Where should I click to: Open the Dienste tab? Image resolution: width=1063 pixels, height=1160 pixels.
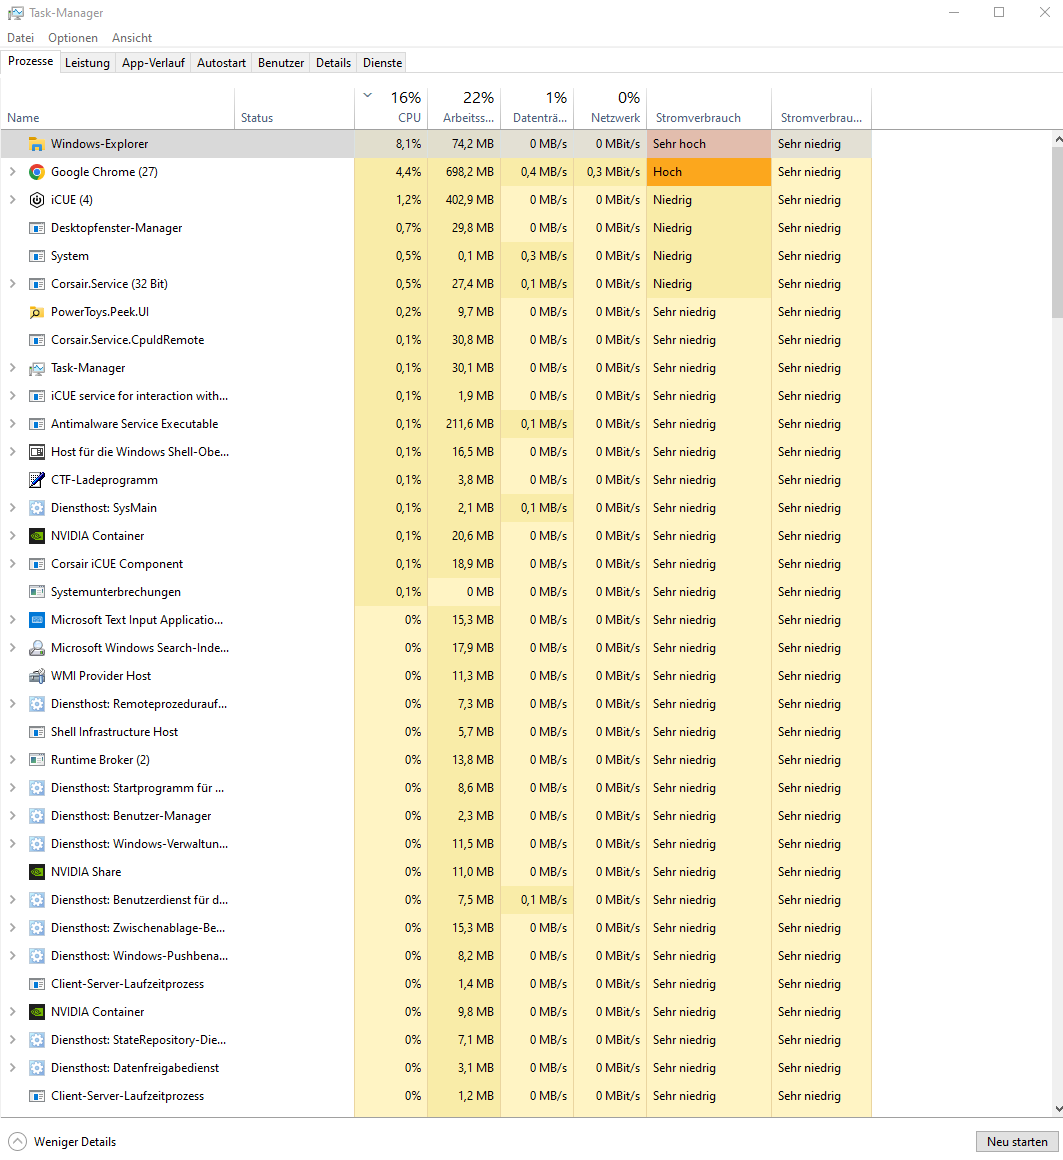382,63
